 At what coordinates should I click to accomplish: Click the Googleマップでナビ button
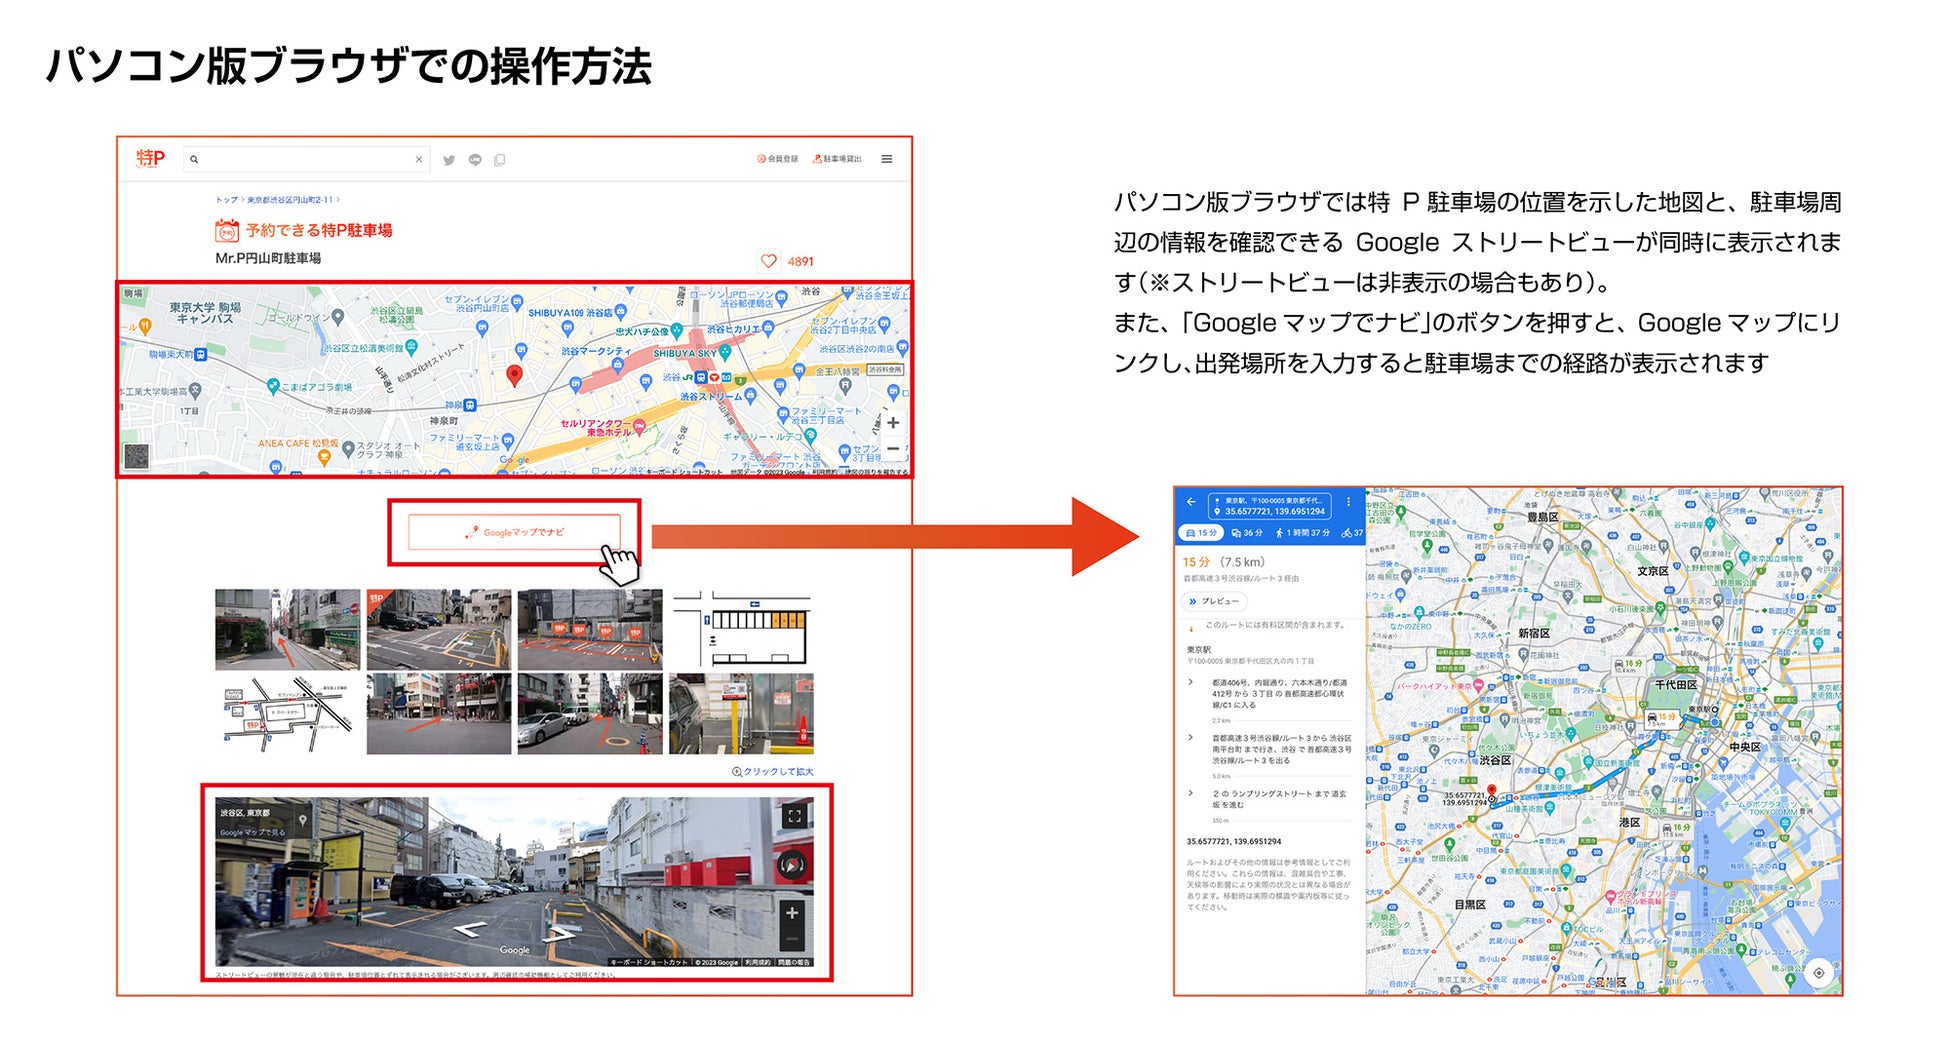coord(514,532)
